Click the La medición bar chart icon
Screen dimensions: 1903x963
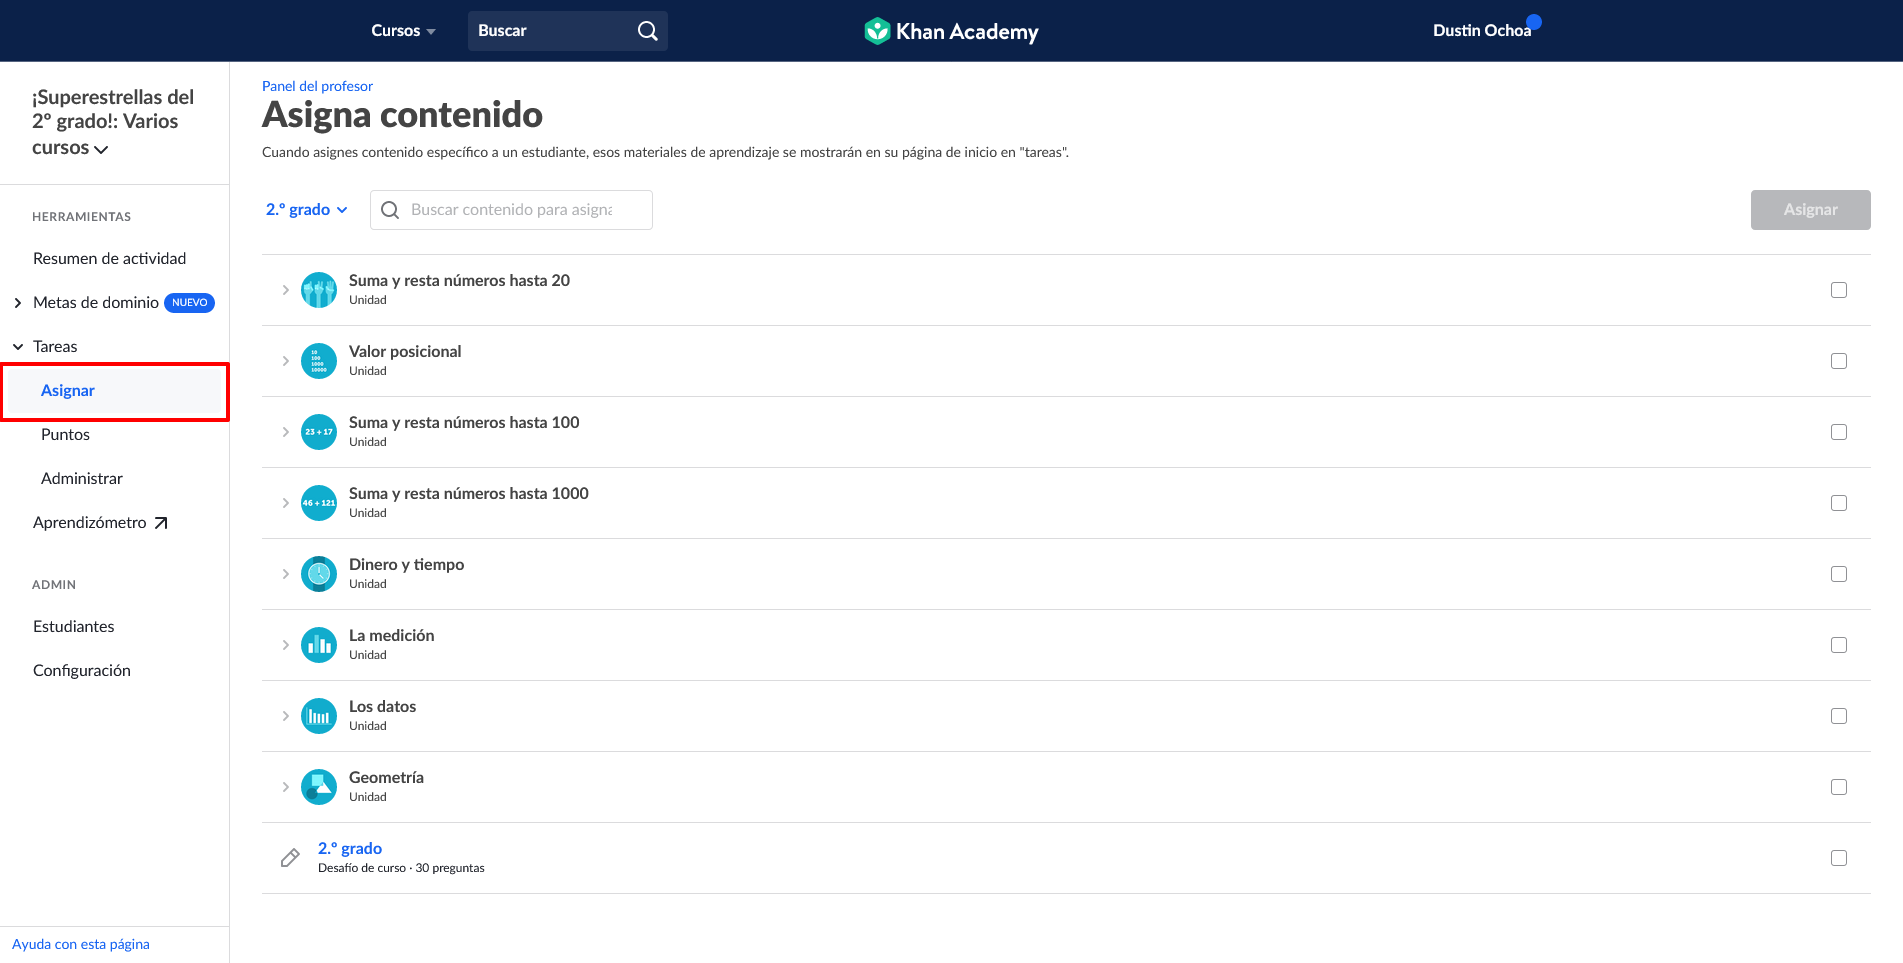319,645
